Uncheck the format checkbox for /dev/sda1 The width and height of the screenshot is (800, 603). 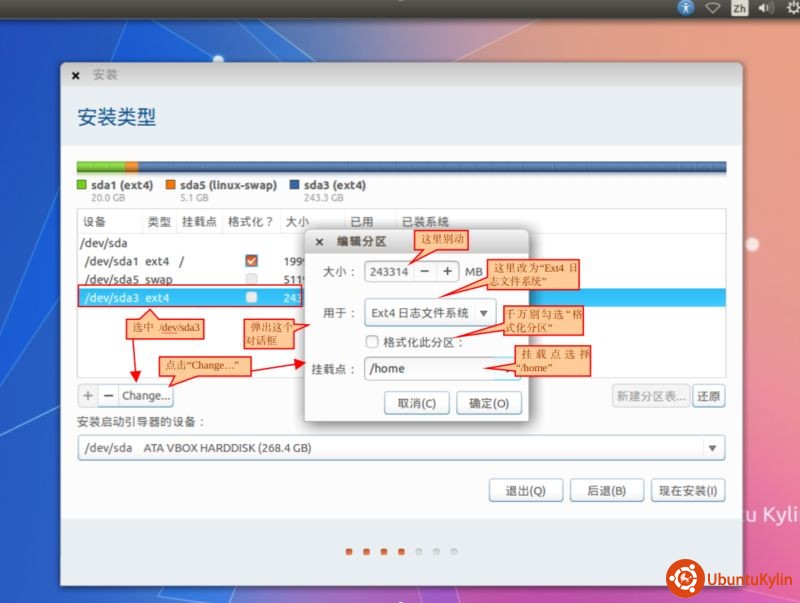pyautogui.click(x=251, y=261)
